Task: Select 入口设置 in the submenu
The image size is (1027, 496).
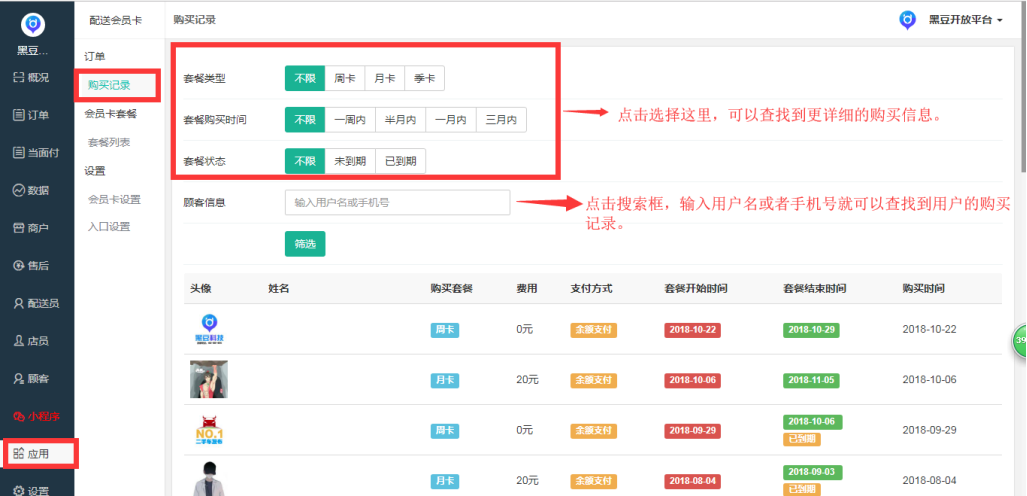Action: (x=109, y=227)
